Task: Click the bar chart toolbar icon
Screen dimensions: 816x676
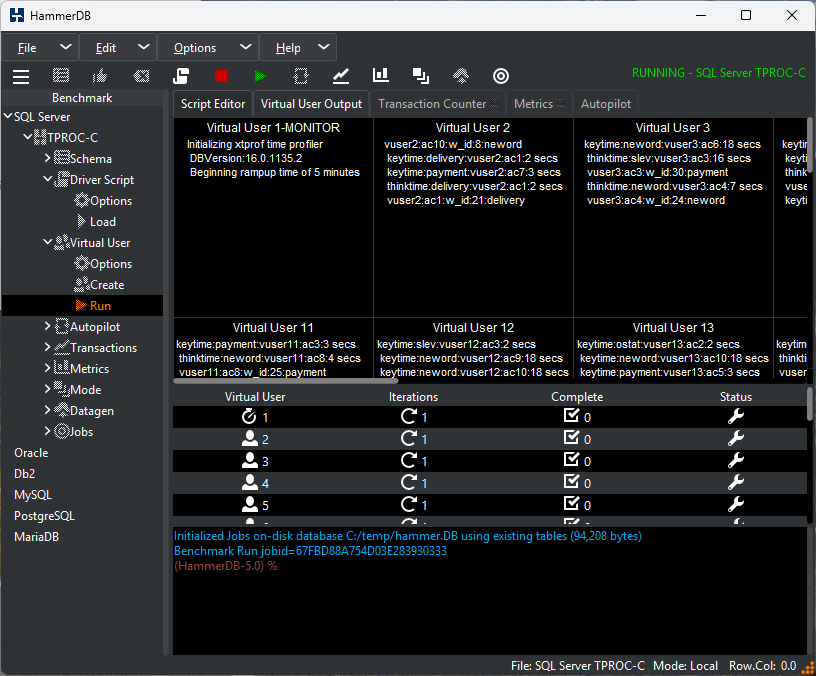Action: click(381, 75)
